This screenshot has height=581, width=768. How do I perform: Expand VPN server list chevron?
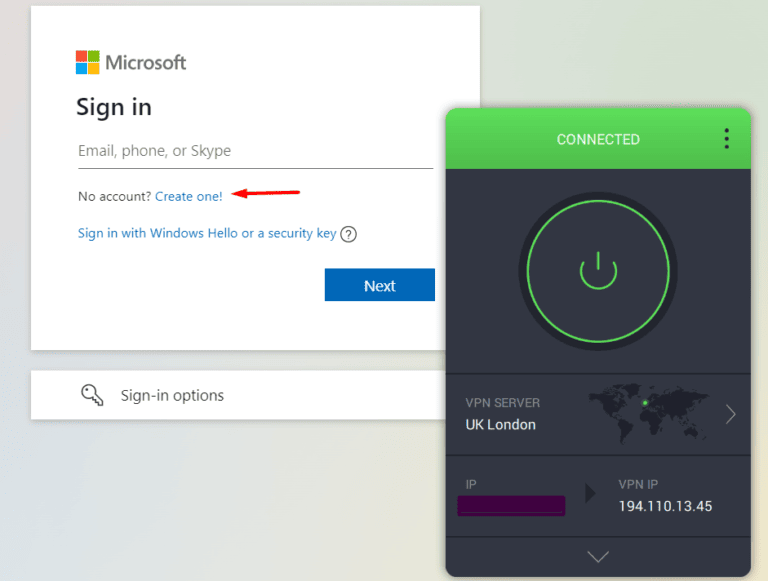pyautogui.click(x=730, y=414)
